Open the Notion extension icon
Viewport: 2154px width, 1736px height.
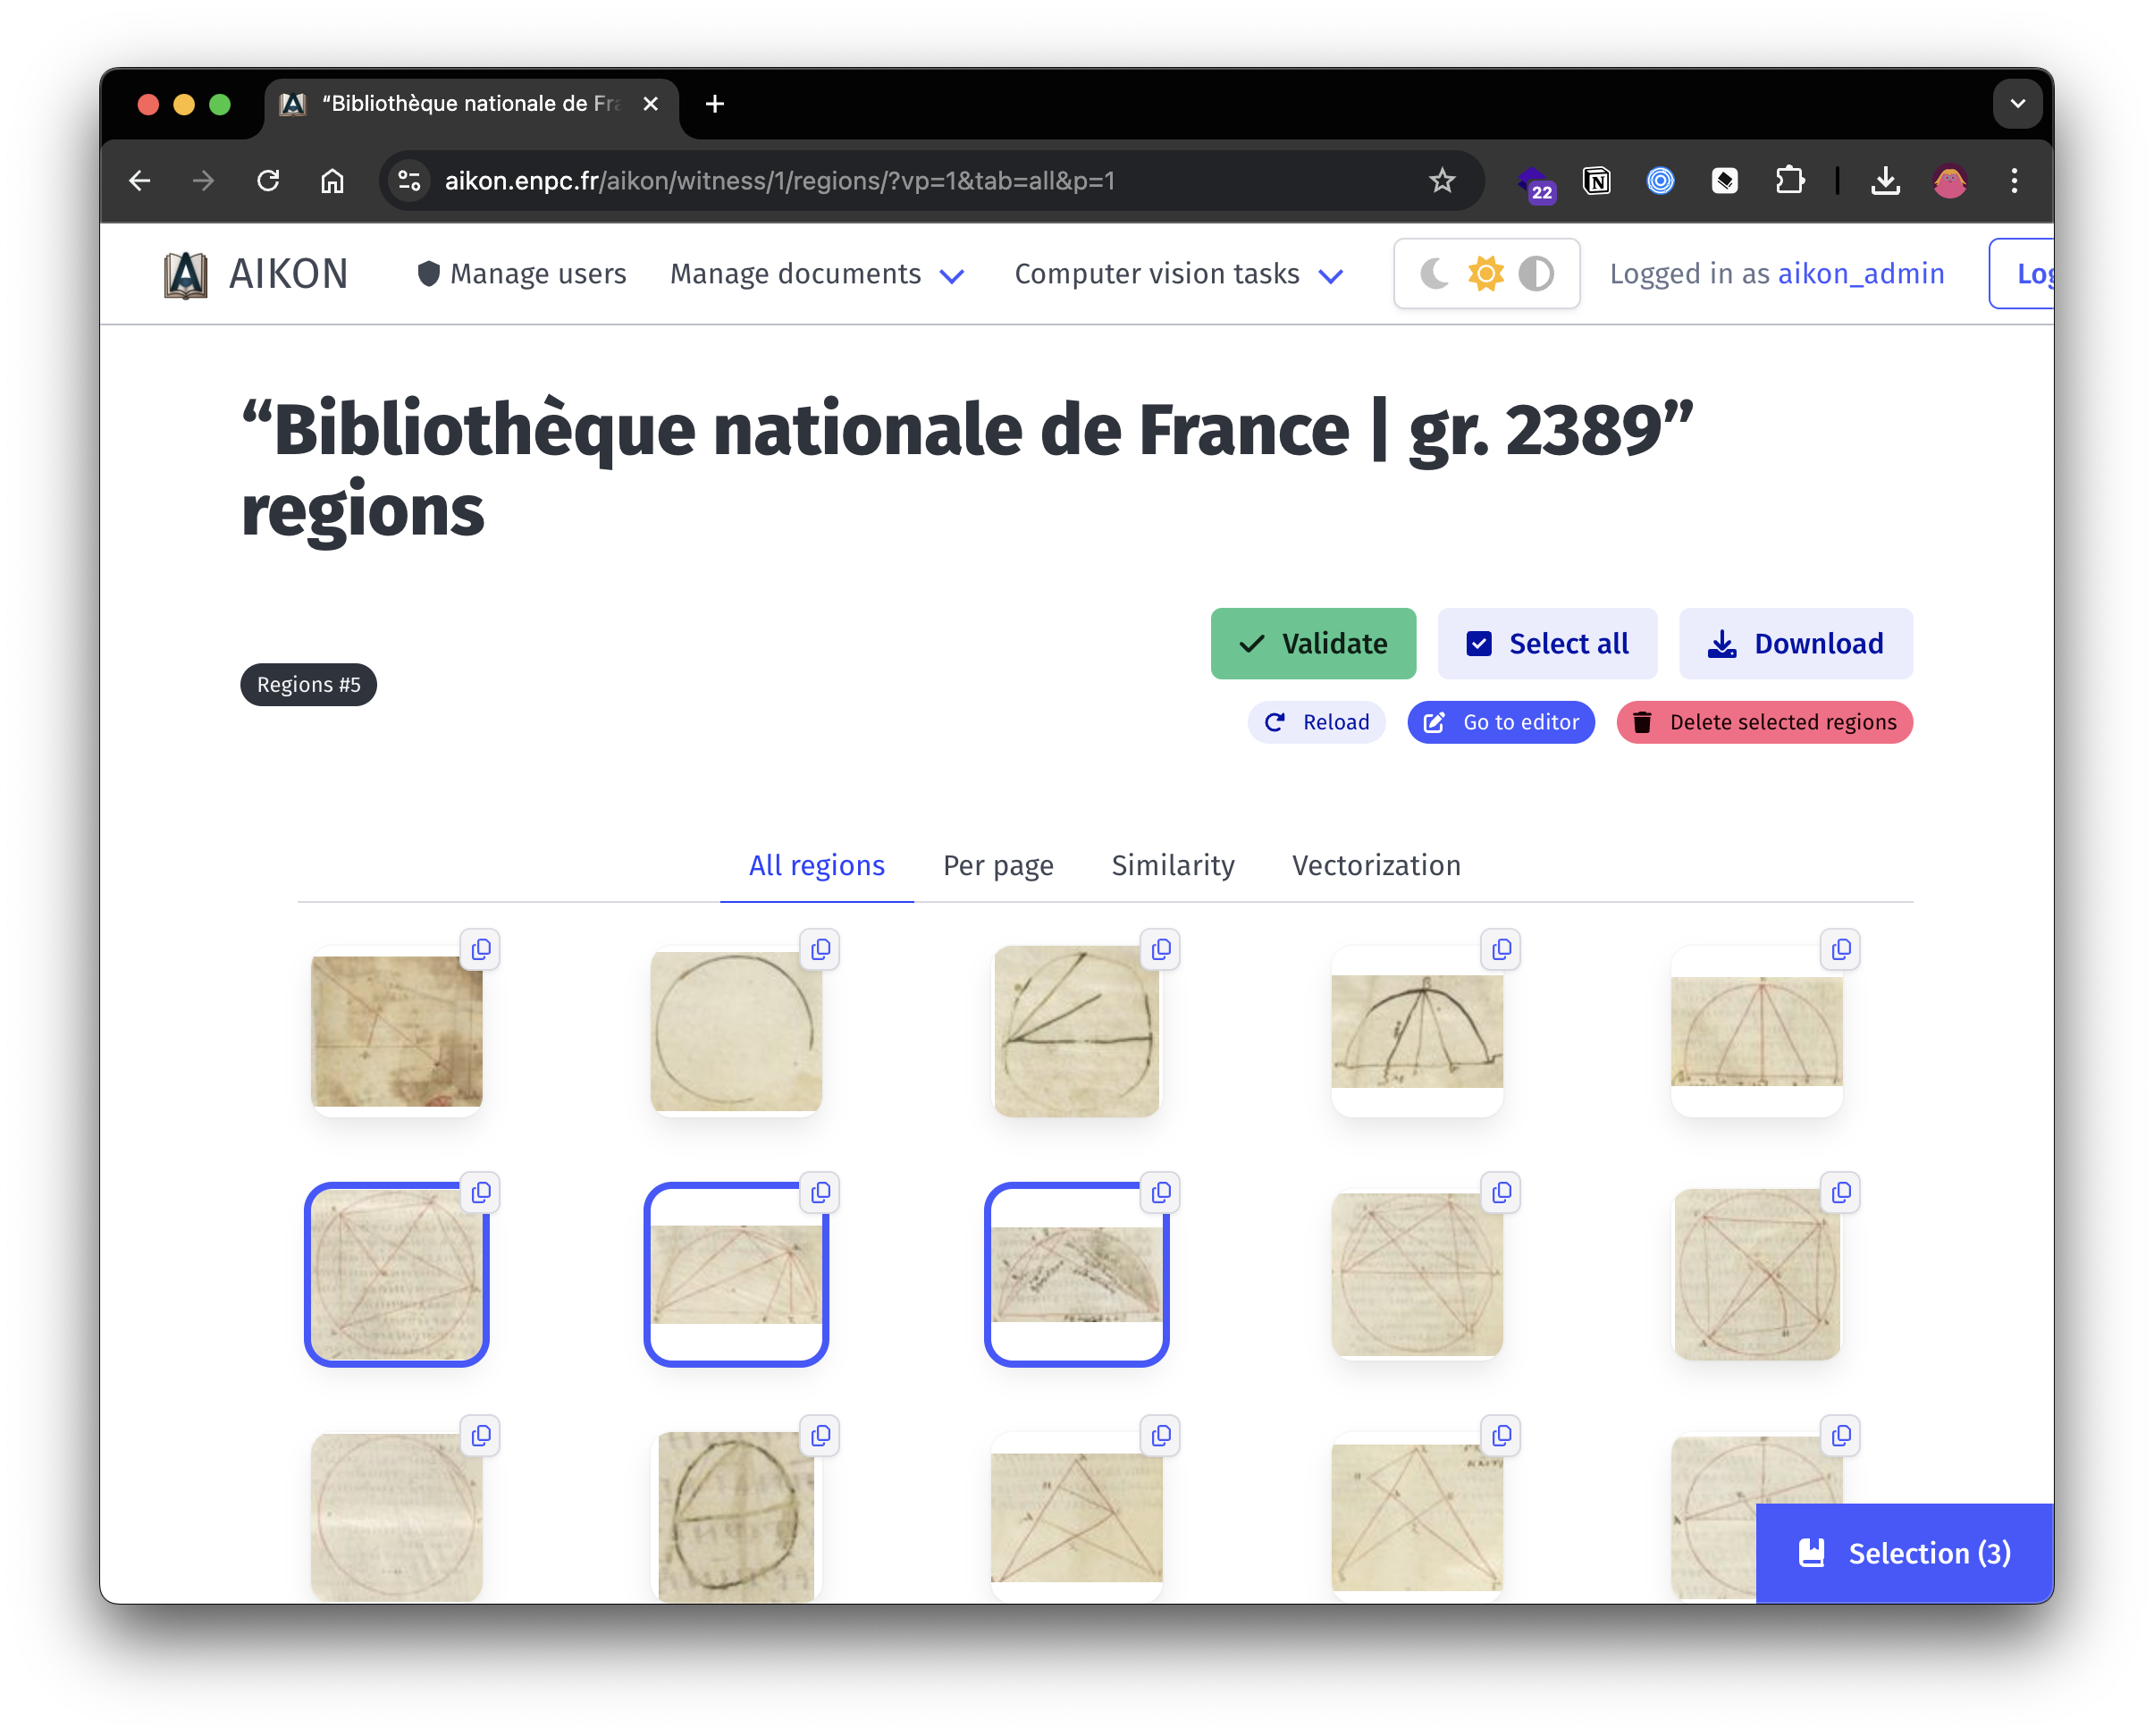(x=1597, y=181)
